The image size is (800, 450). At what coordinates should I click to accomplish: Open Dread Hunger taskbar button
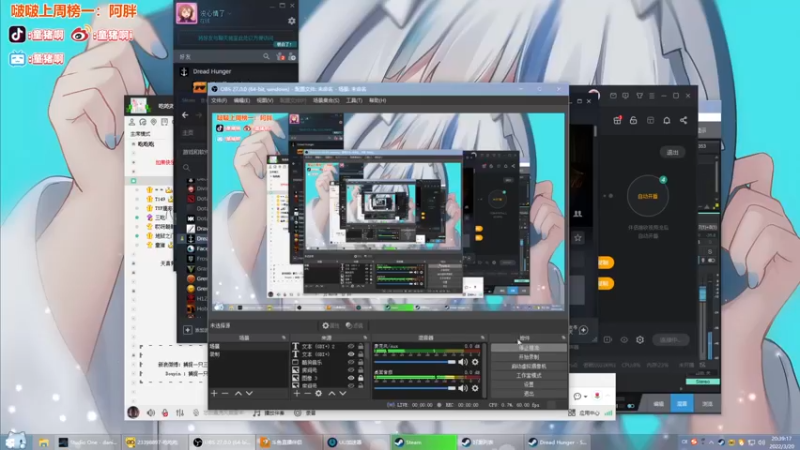(558, 442)
